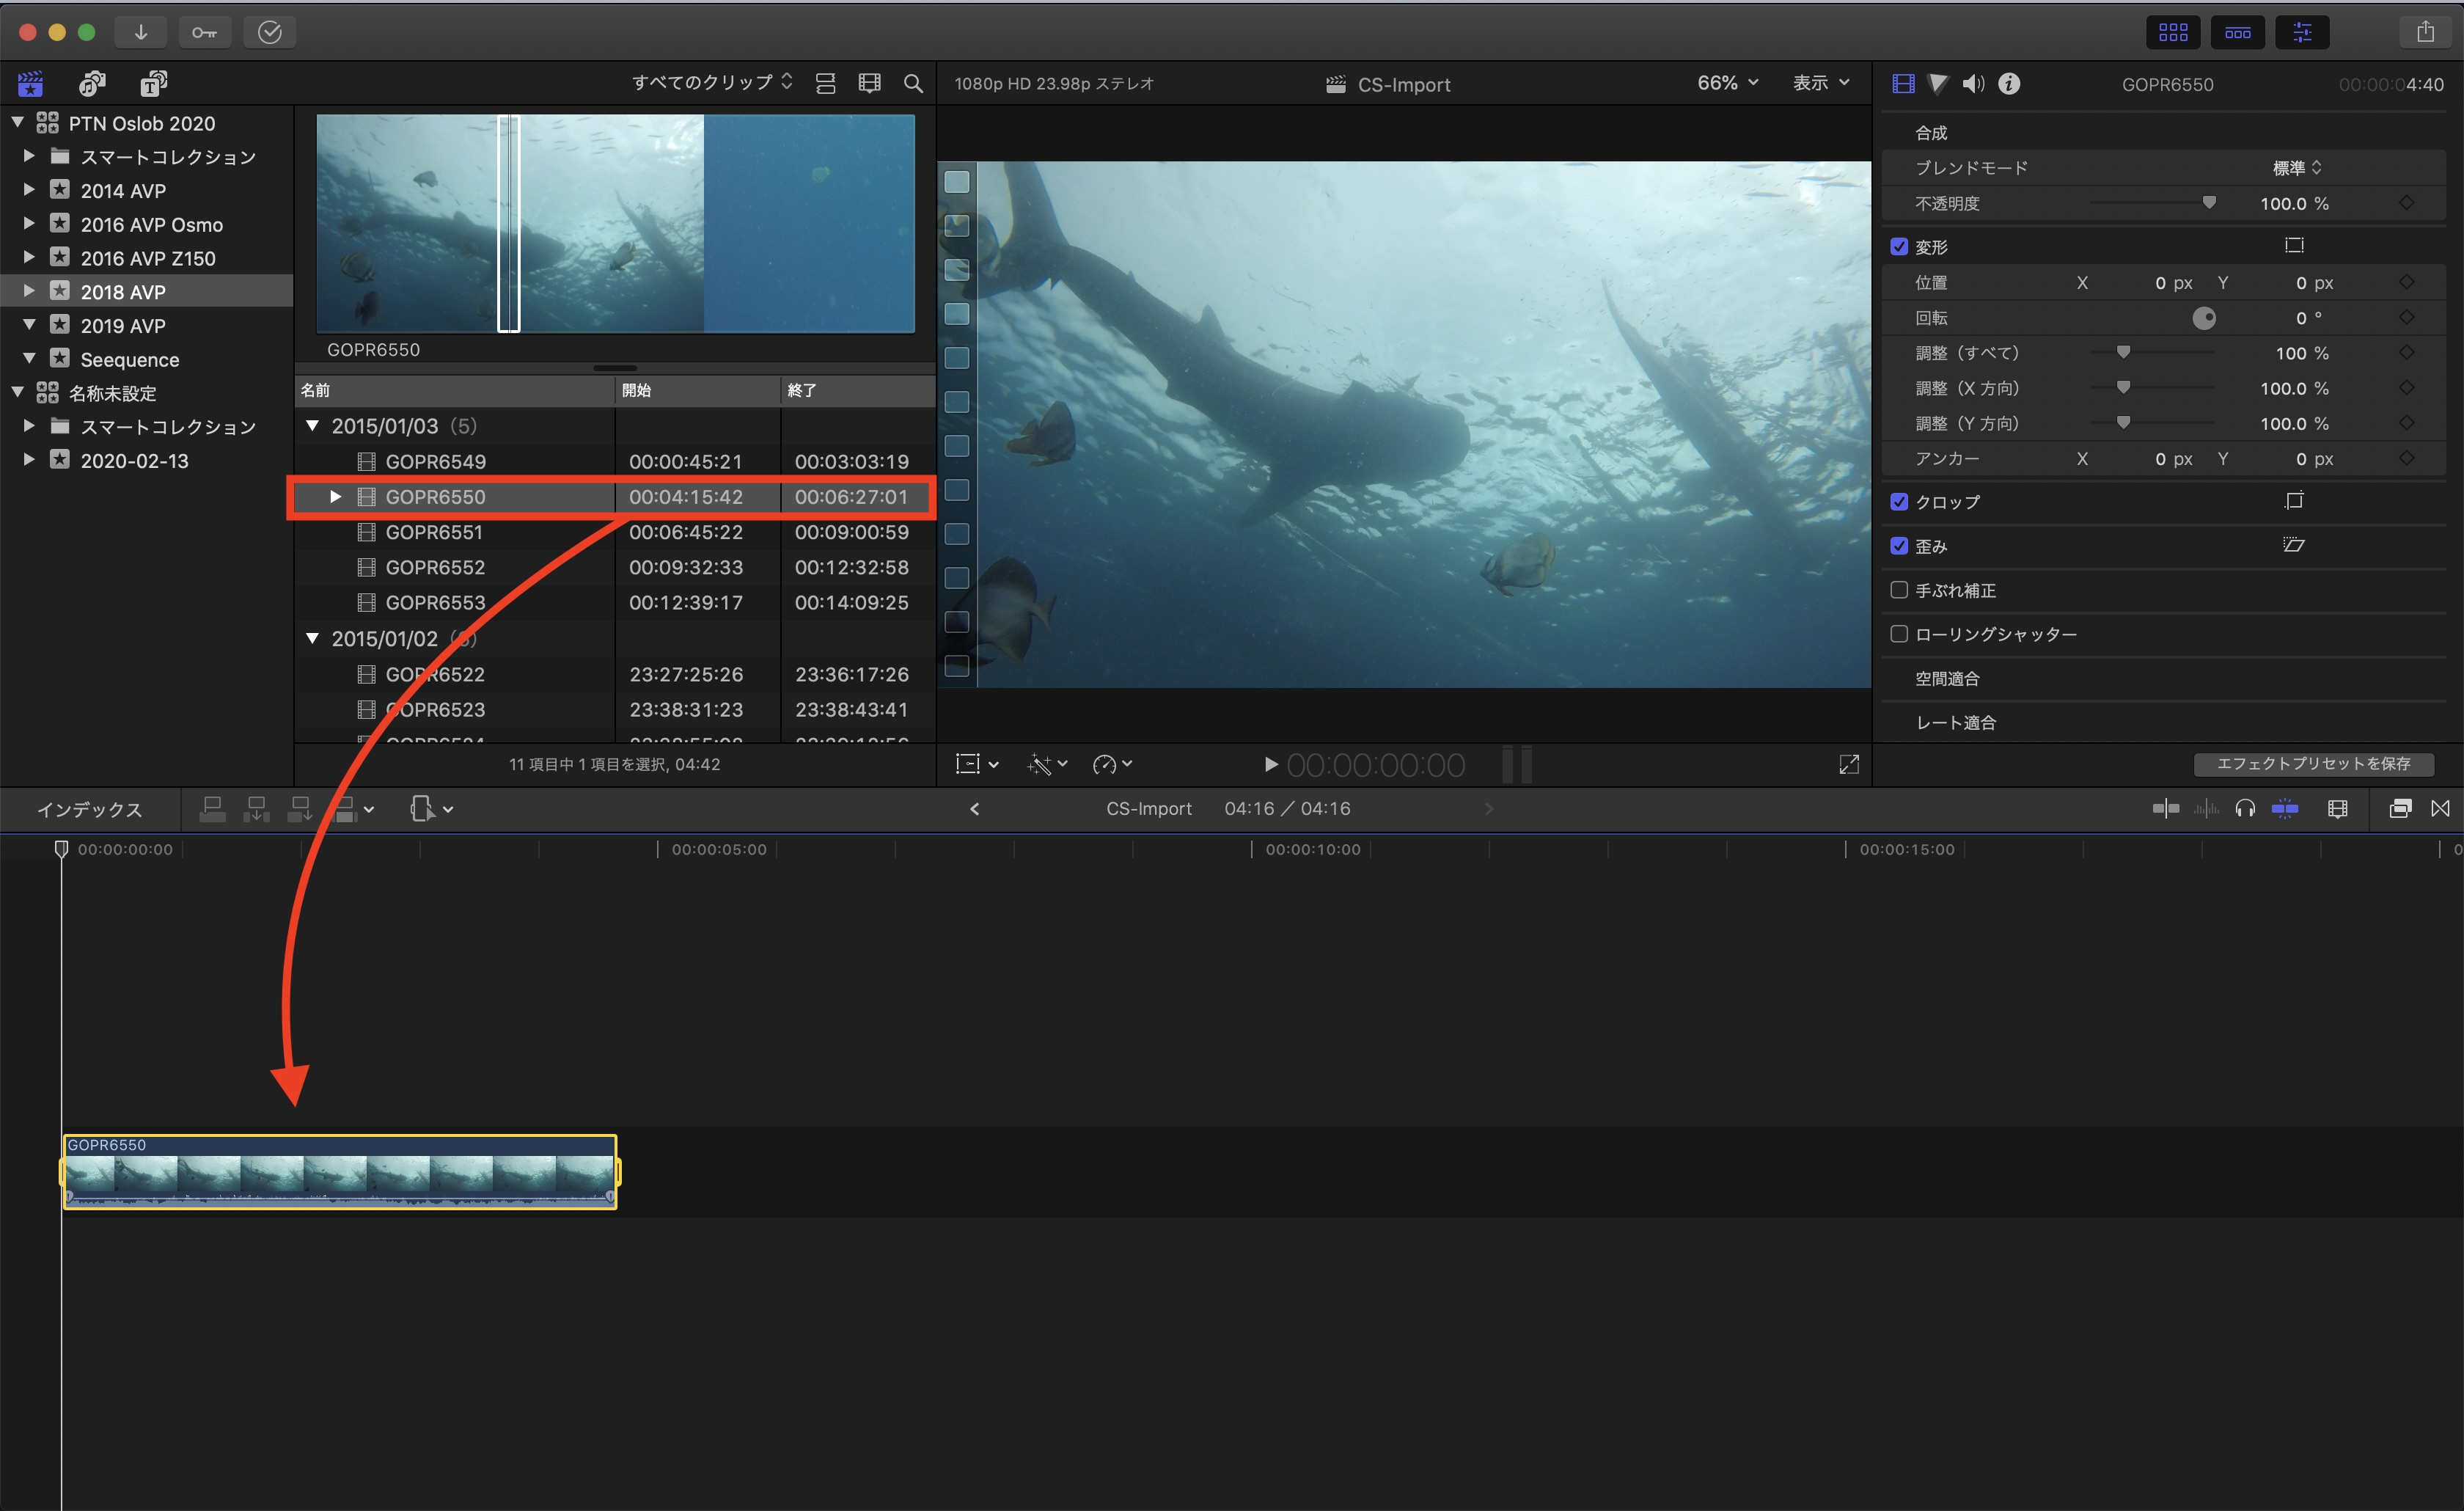This screenshot has width=2464, height=1511.
Task: Uncheck the クロップ checkbox
Action: pyautogui.click(x=1898, y=502)
